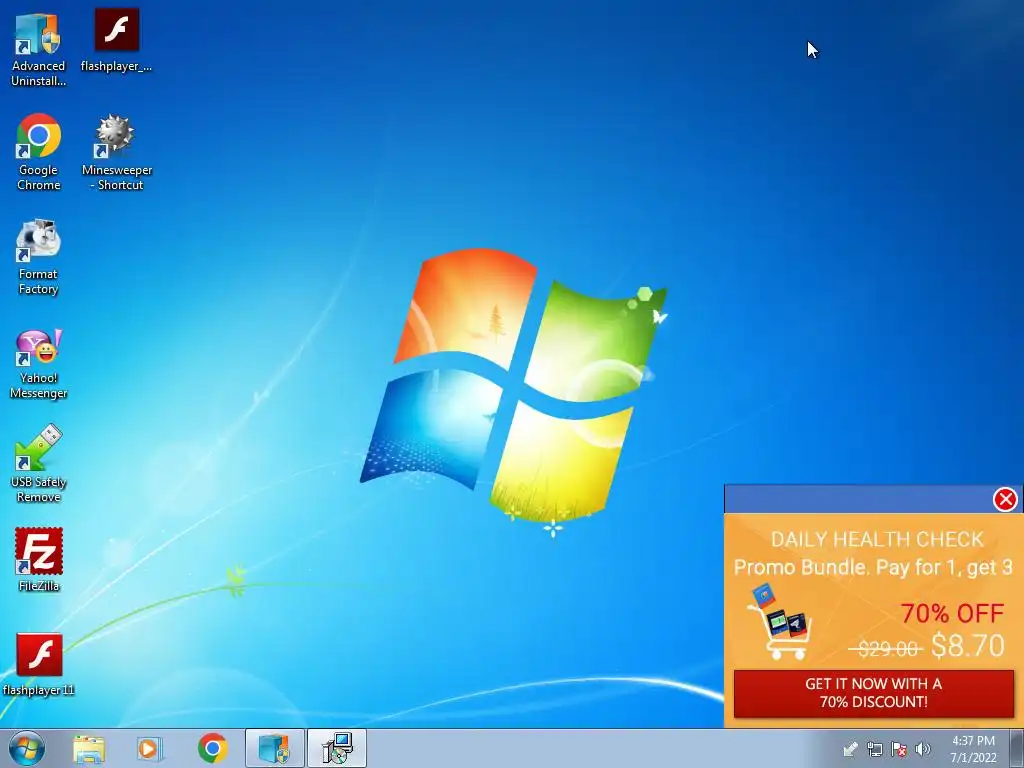Click "Promo Bundle. Pay for 1, get 3" text
Viewport: 1024px width, 768px height.
click(873, 567)
